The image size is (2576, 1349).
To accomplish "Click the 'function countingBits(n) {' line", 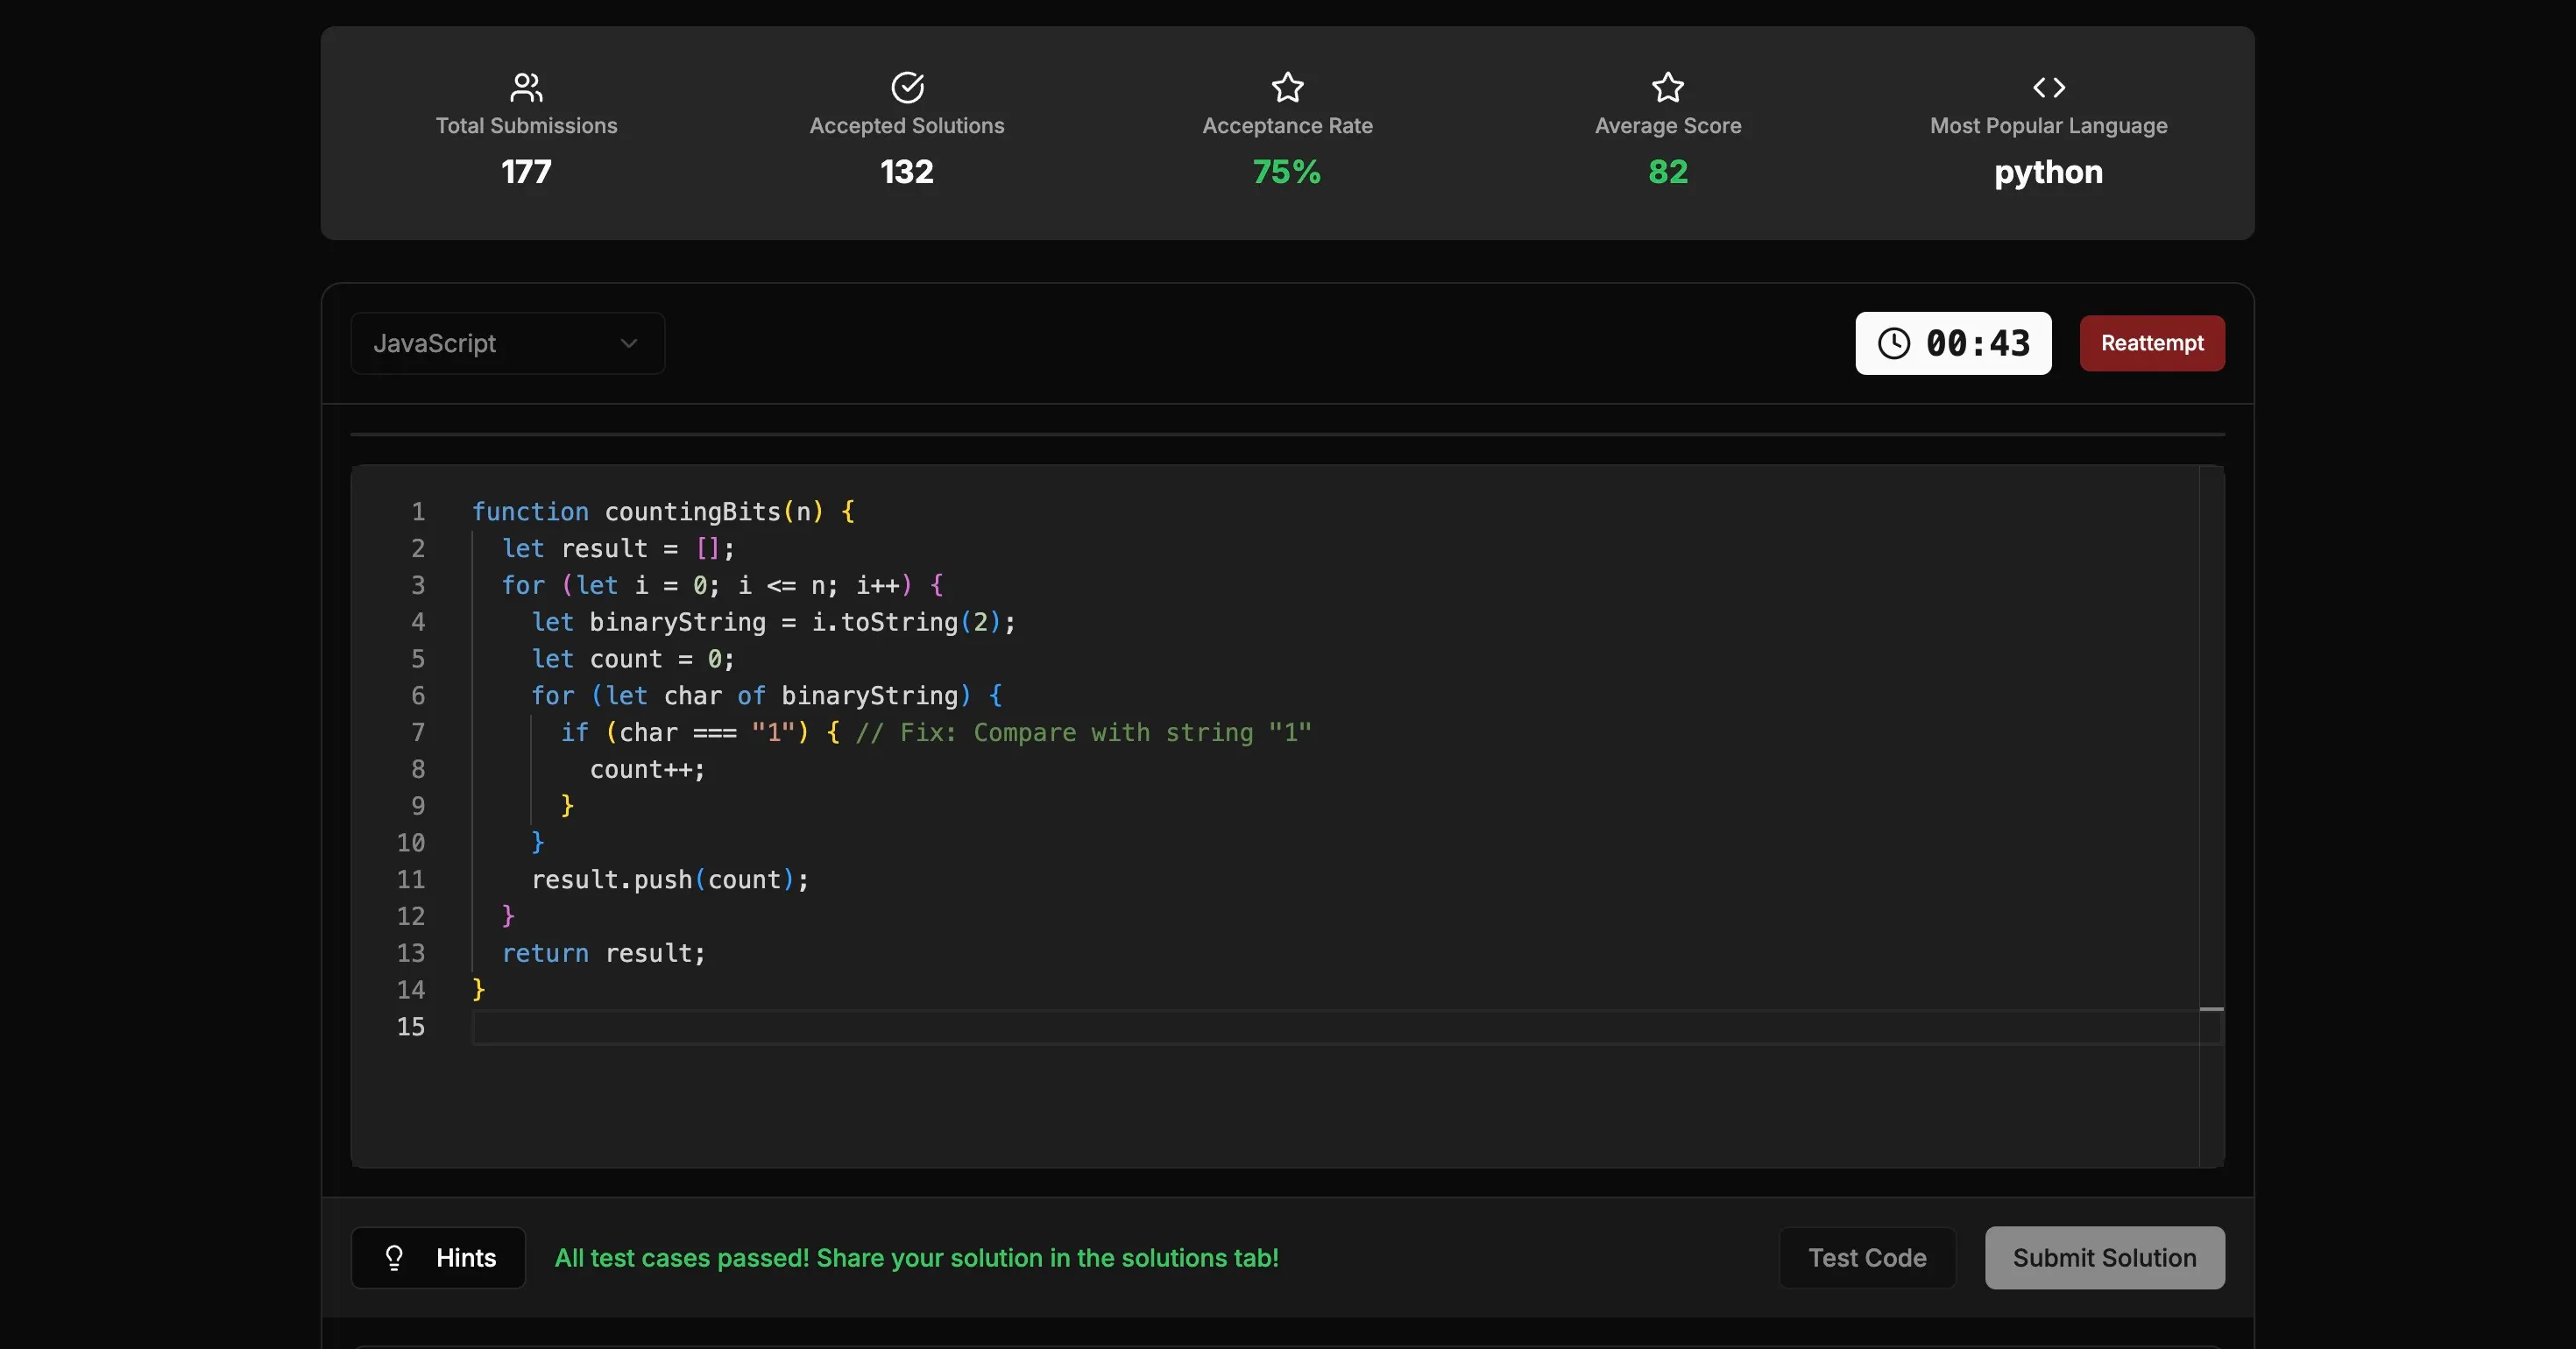I will coord(663,512).
